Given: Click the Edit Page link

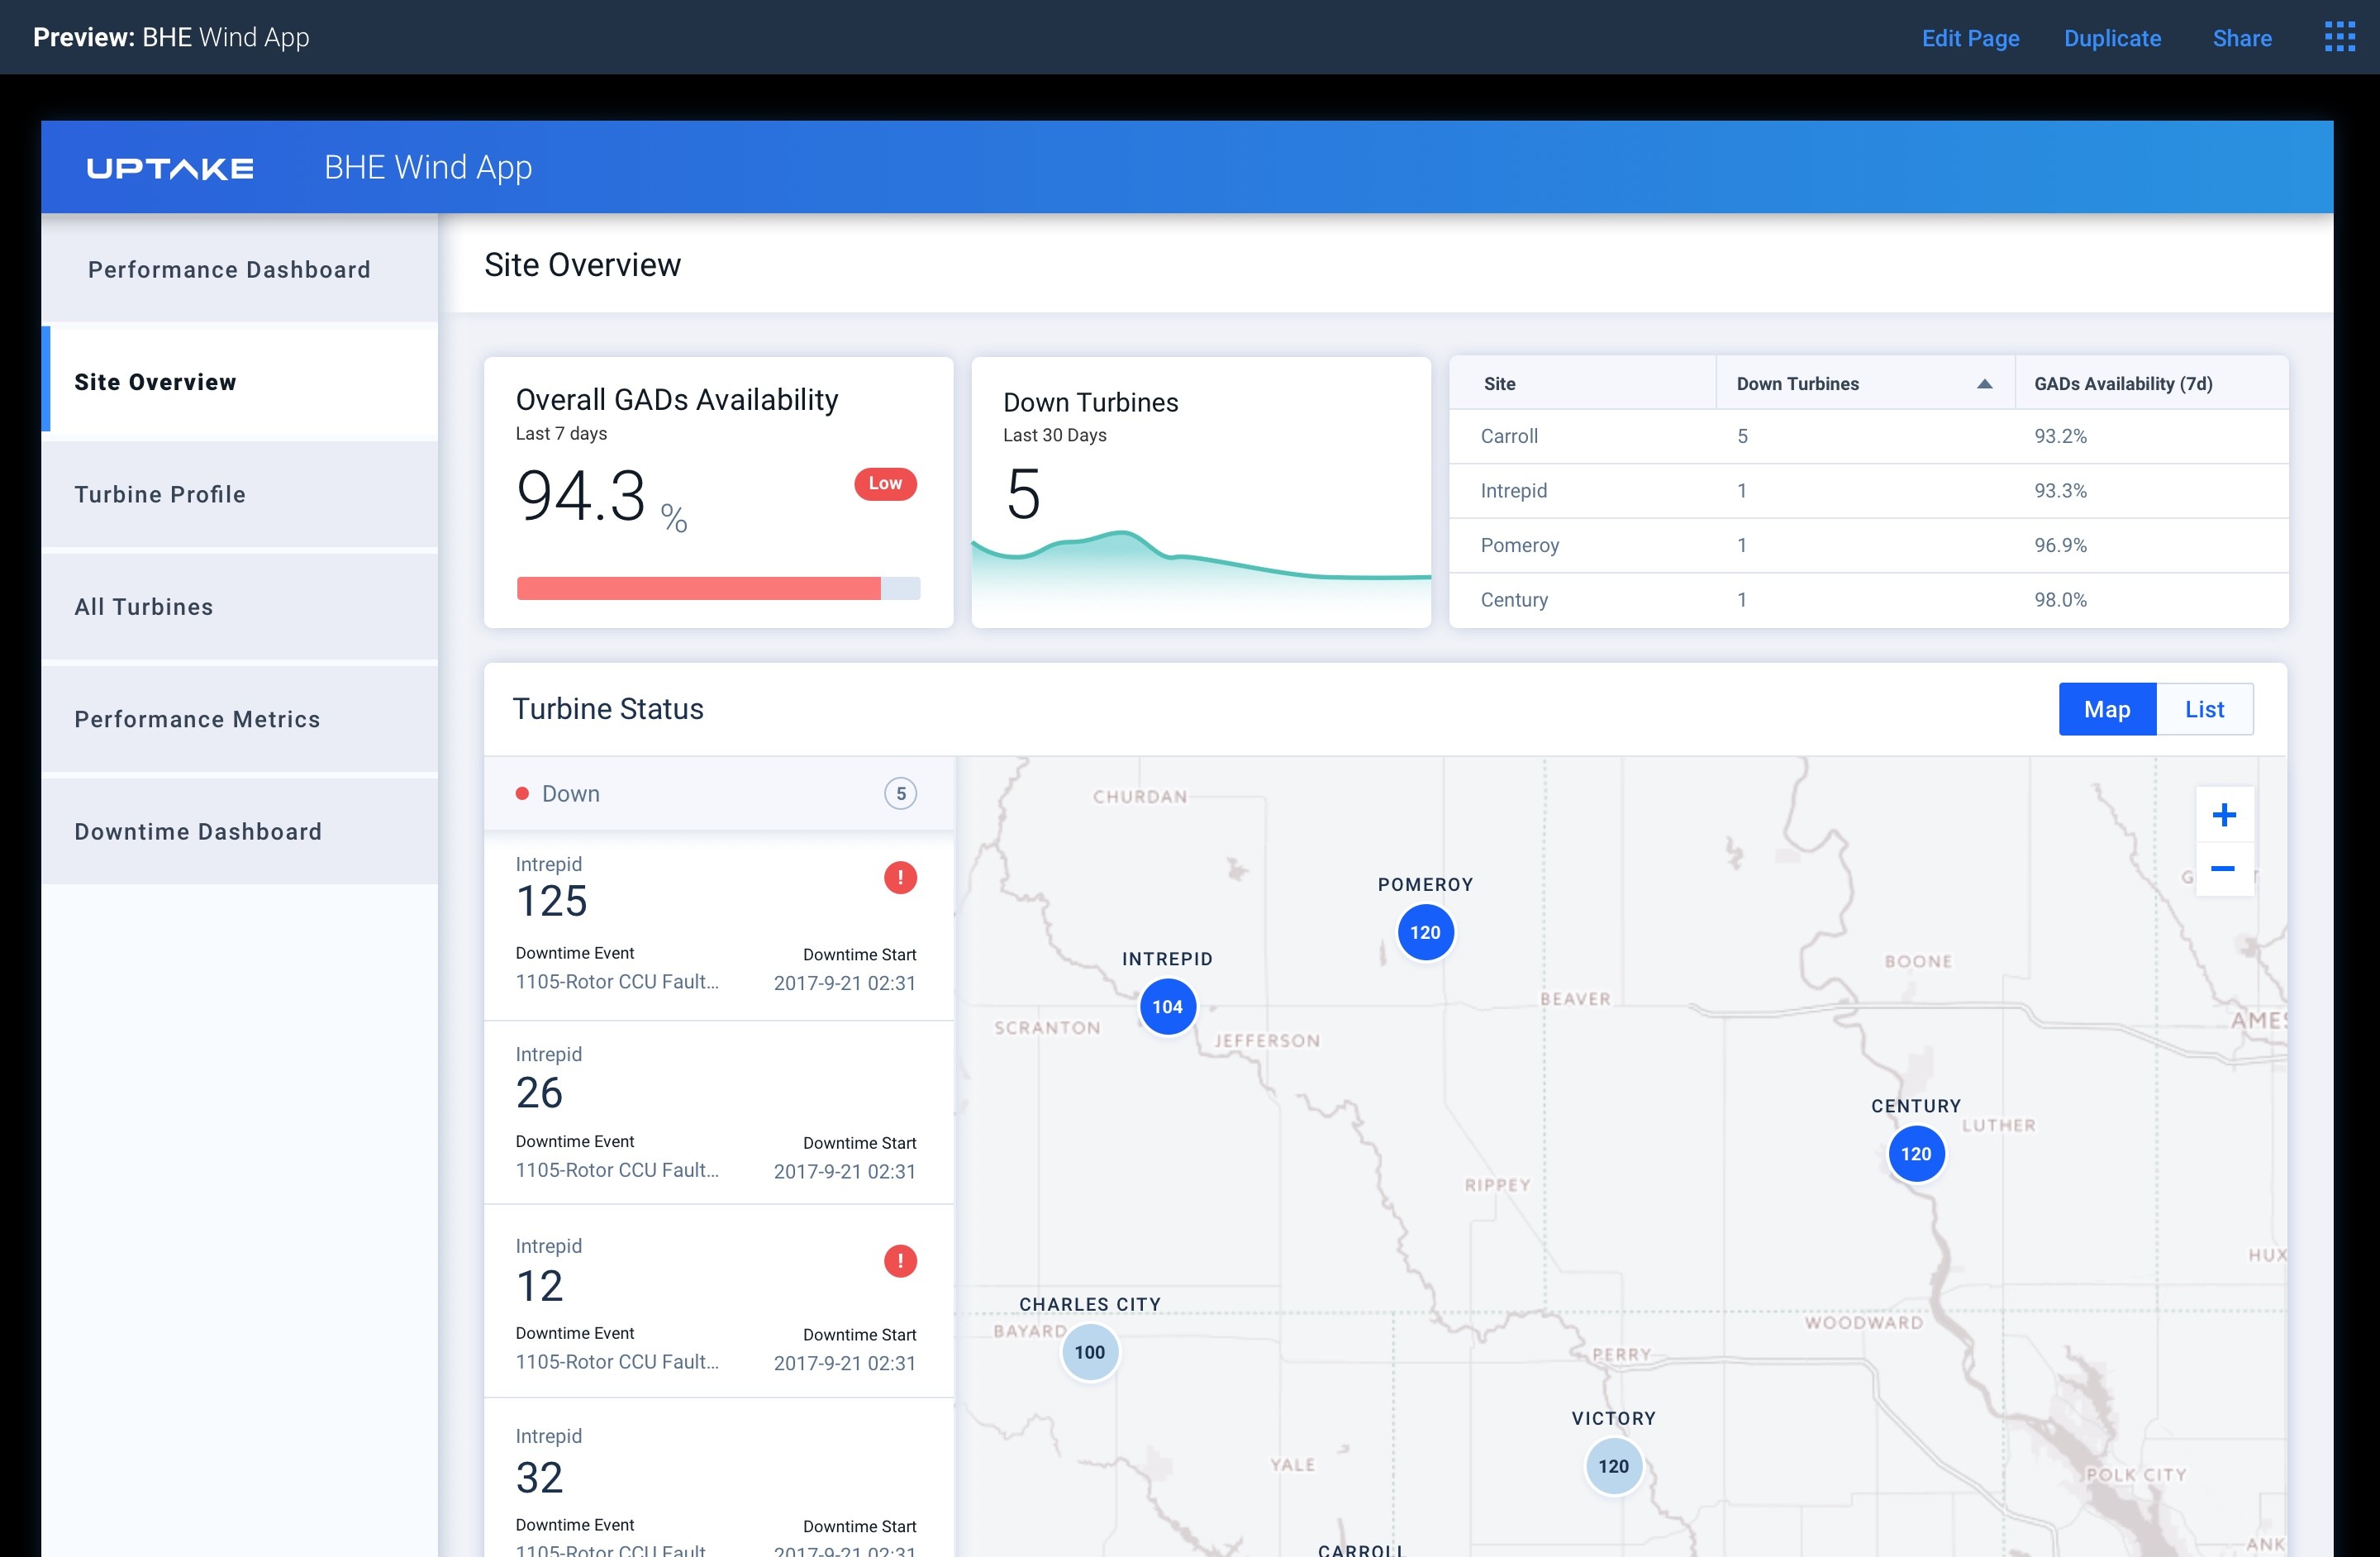Looking at the screenshot, I should (x=1970, y=38).
